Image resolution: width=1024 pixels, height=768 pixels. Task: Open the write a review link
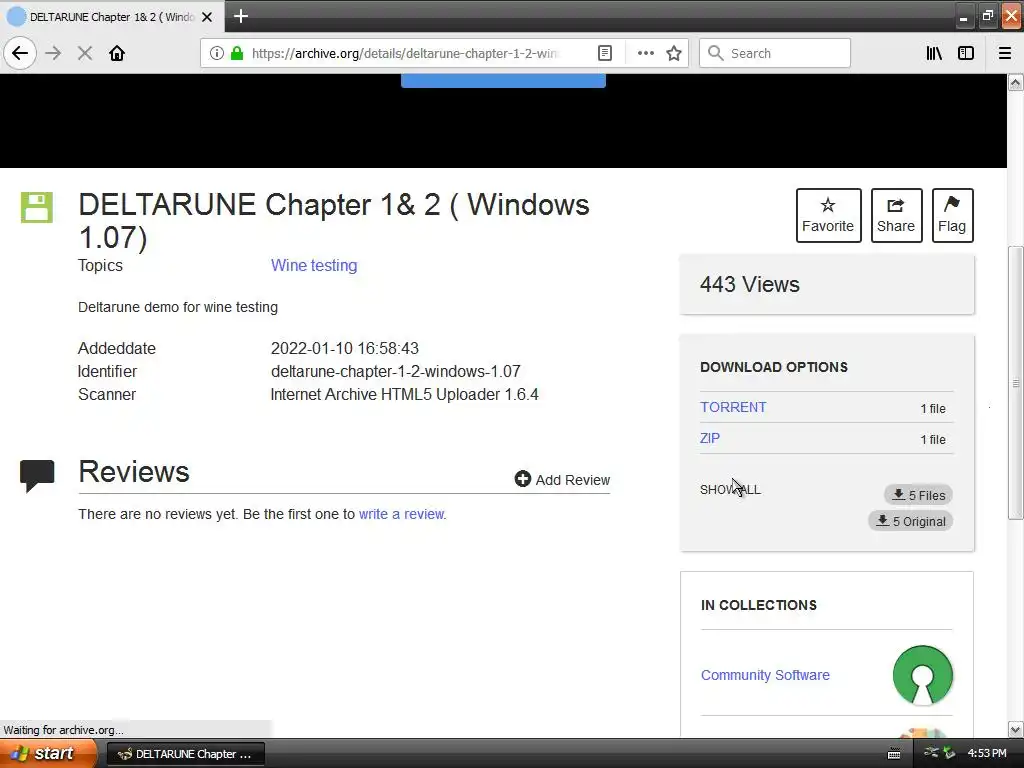(401, 514)
